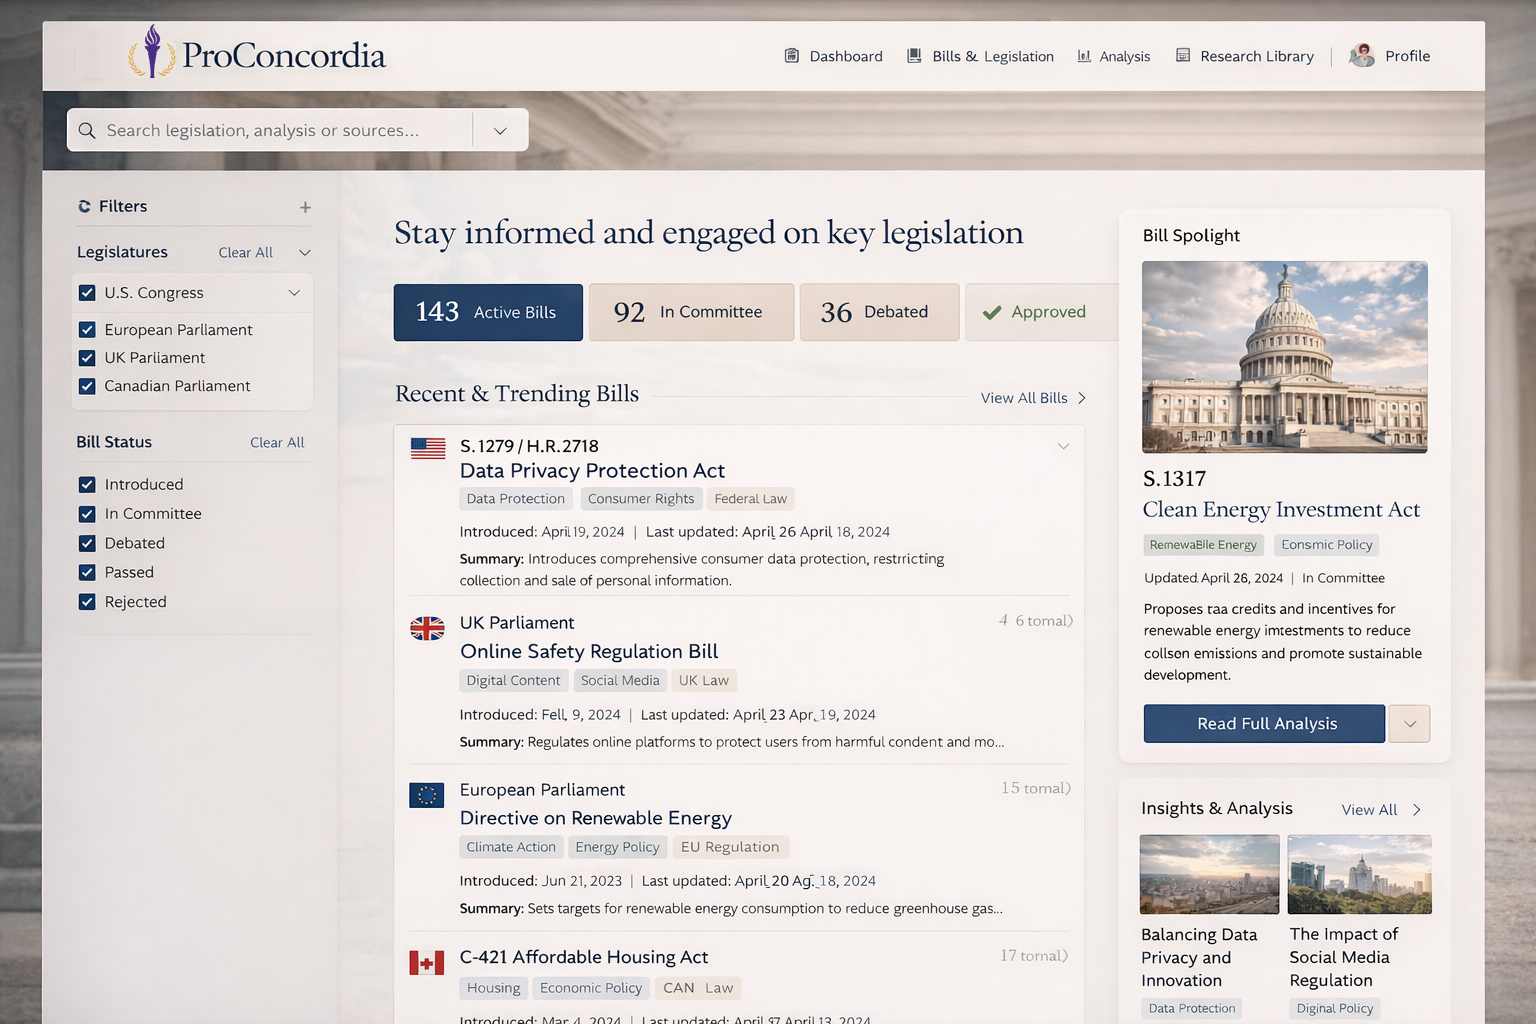The image size is (1536, 1024).
Task: Open the Dashboard via its icon
Action: 791,56
